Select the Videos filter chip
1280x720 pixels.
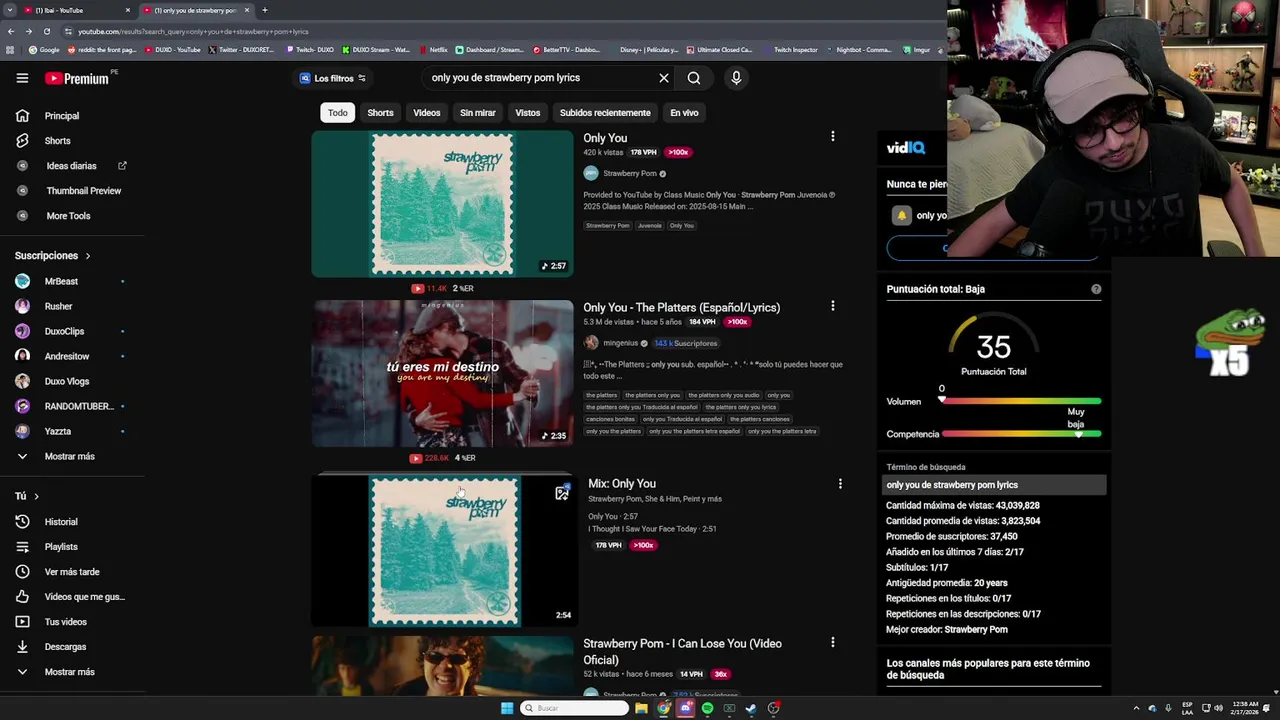coord(427,113)
